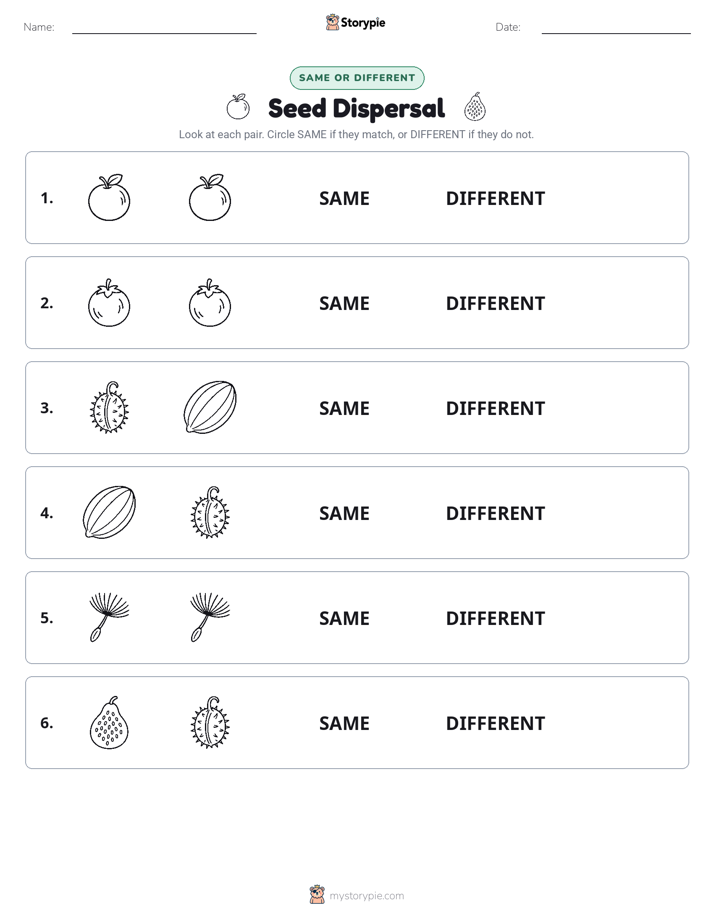Click the dotted pear fruit in row 6

point(109,722)
